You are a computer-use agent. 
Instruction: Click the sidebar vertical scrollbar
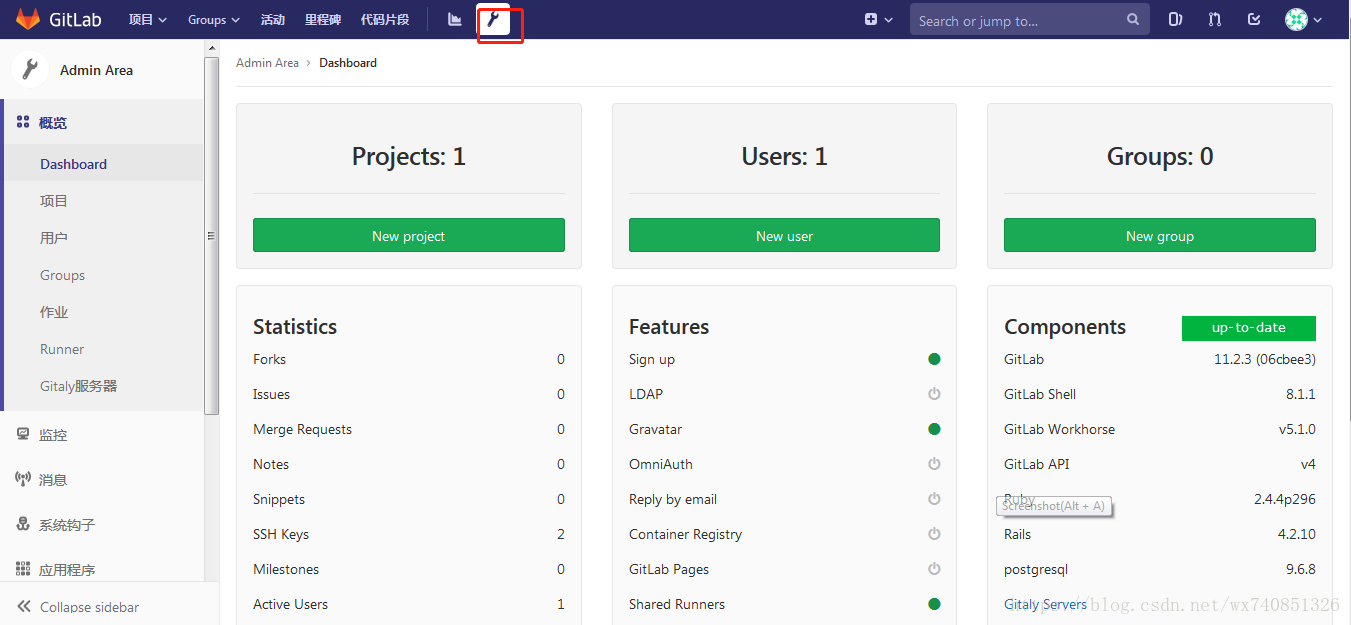click(211, 235)
